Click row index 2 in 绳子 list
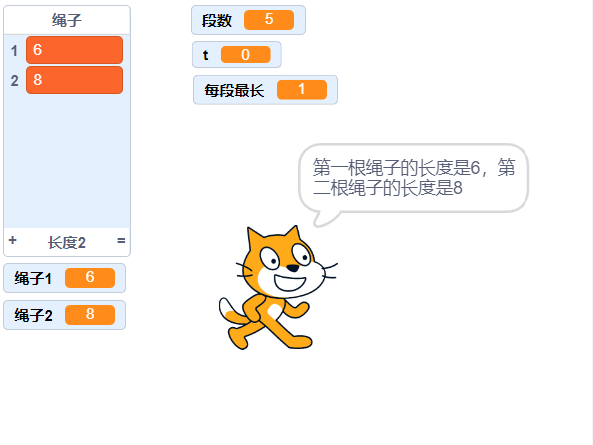593x445 pixels. pyautogui.click(x=14, y=80)
